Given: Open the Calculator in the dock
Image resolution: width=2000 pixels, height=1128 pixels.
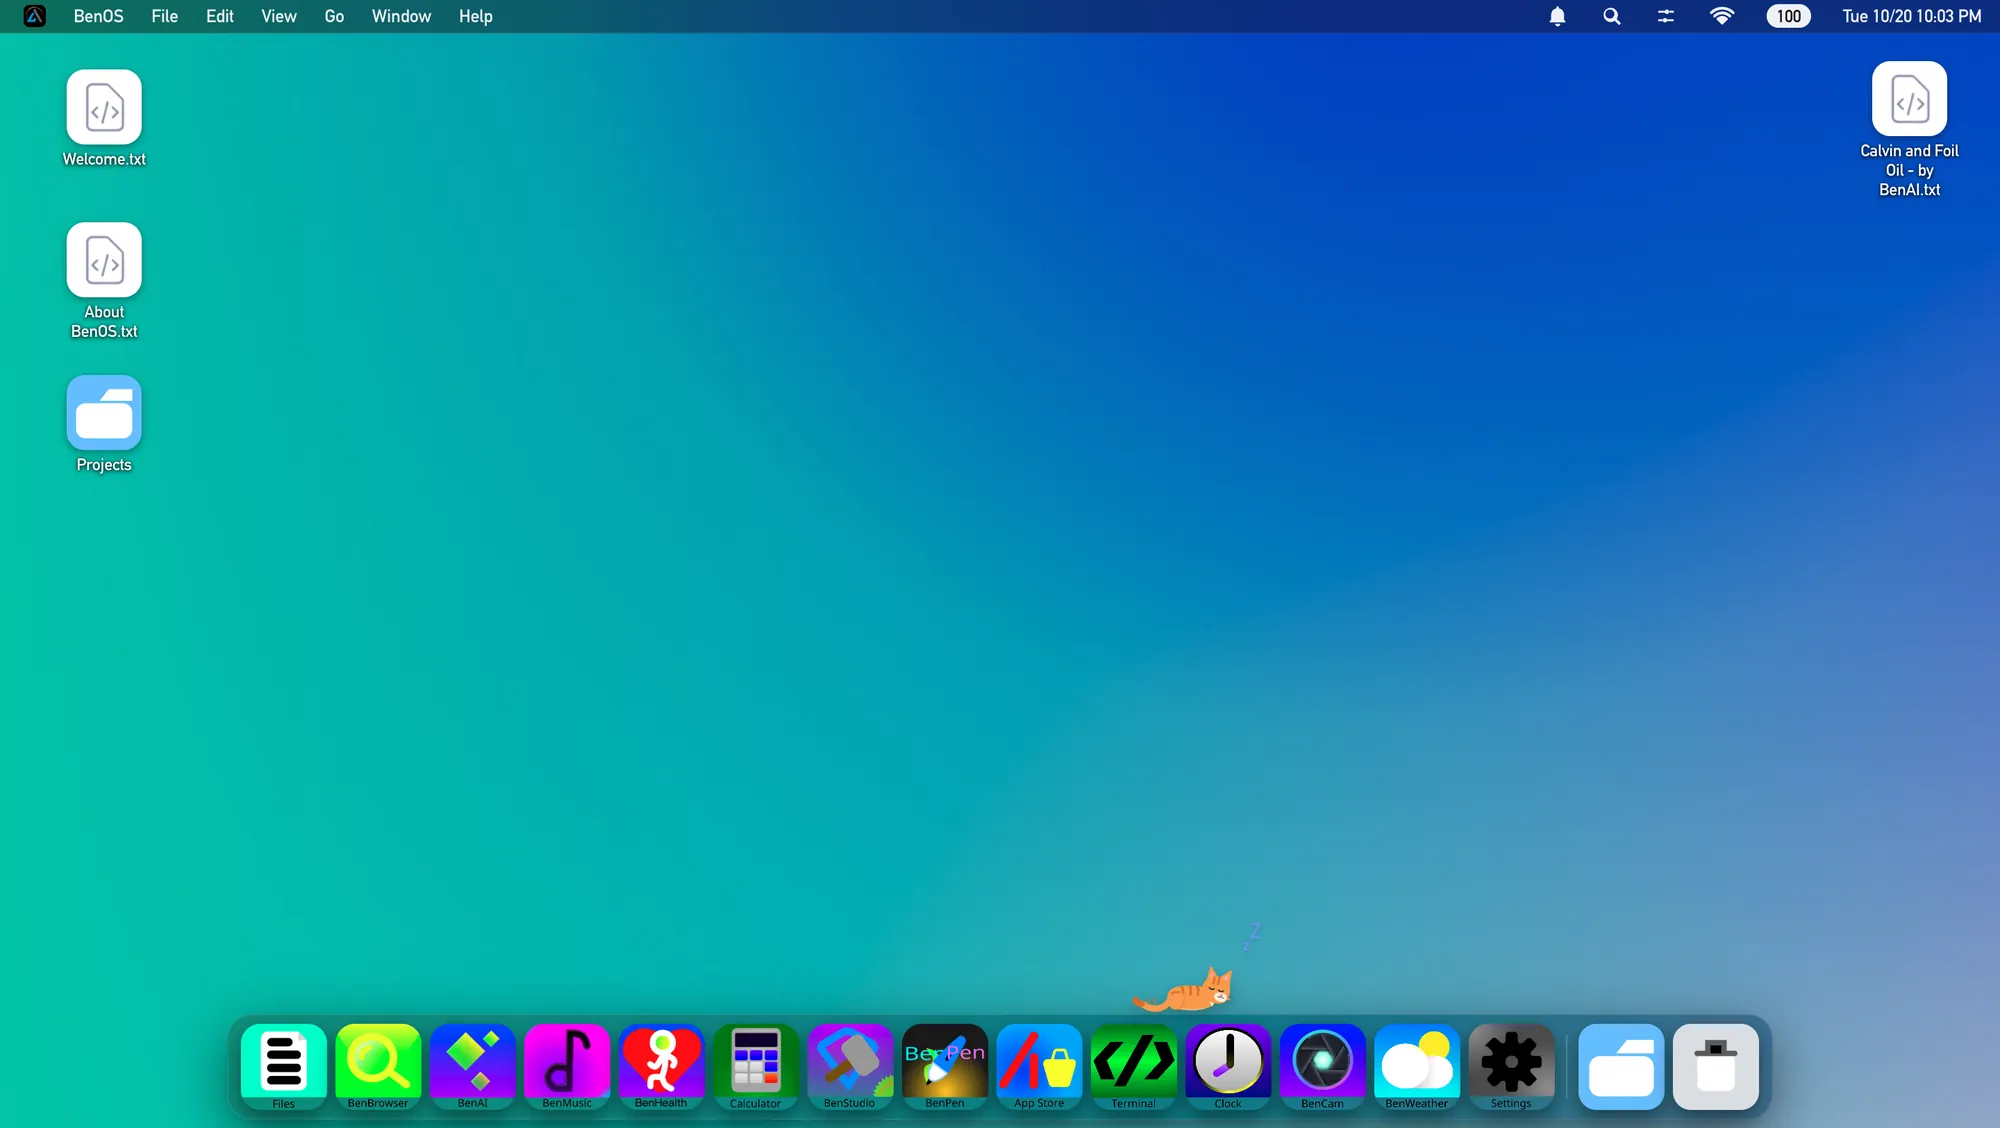Looking at the screenshot, I should coord(755,1065).
